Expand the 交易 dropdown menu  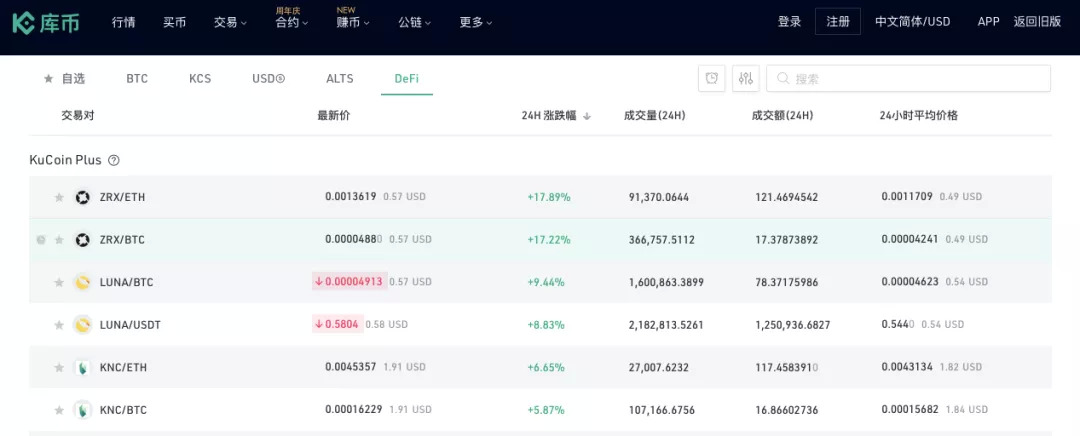230,22
